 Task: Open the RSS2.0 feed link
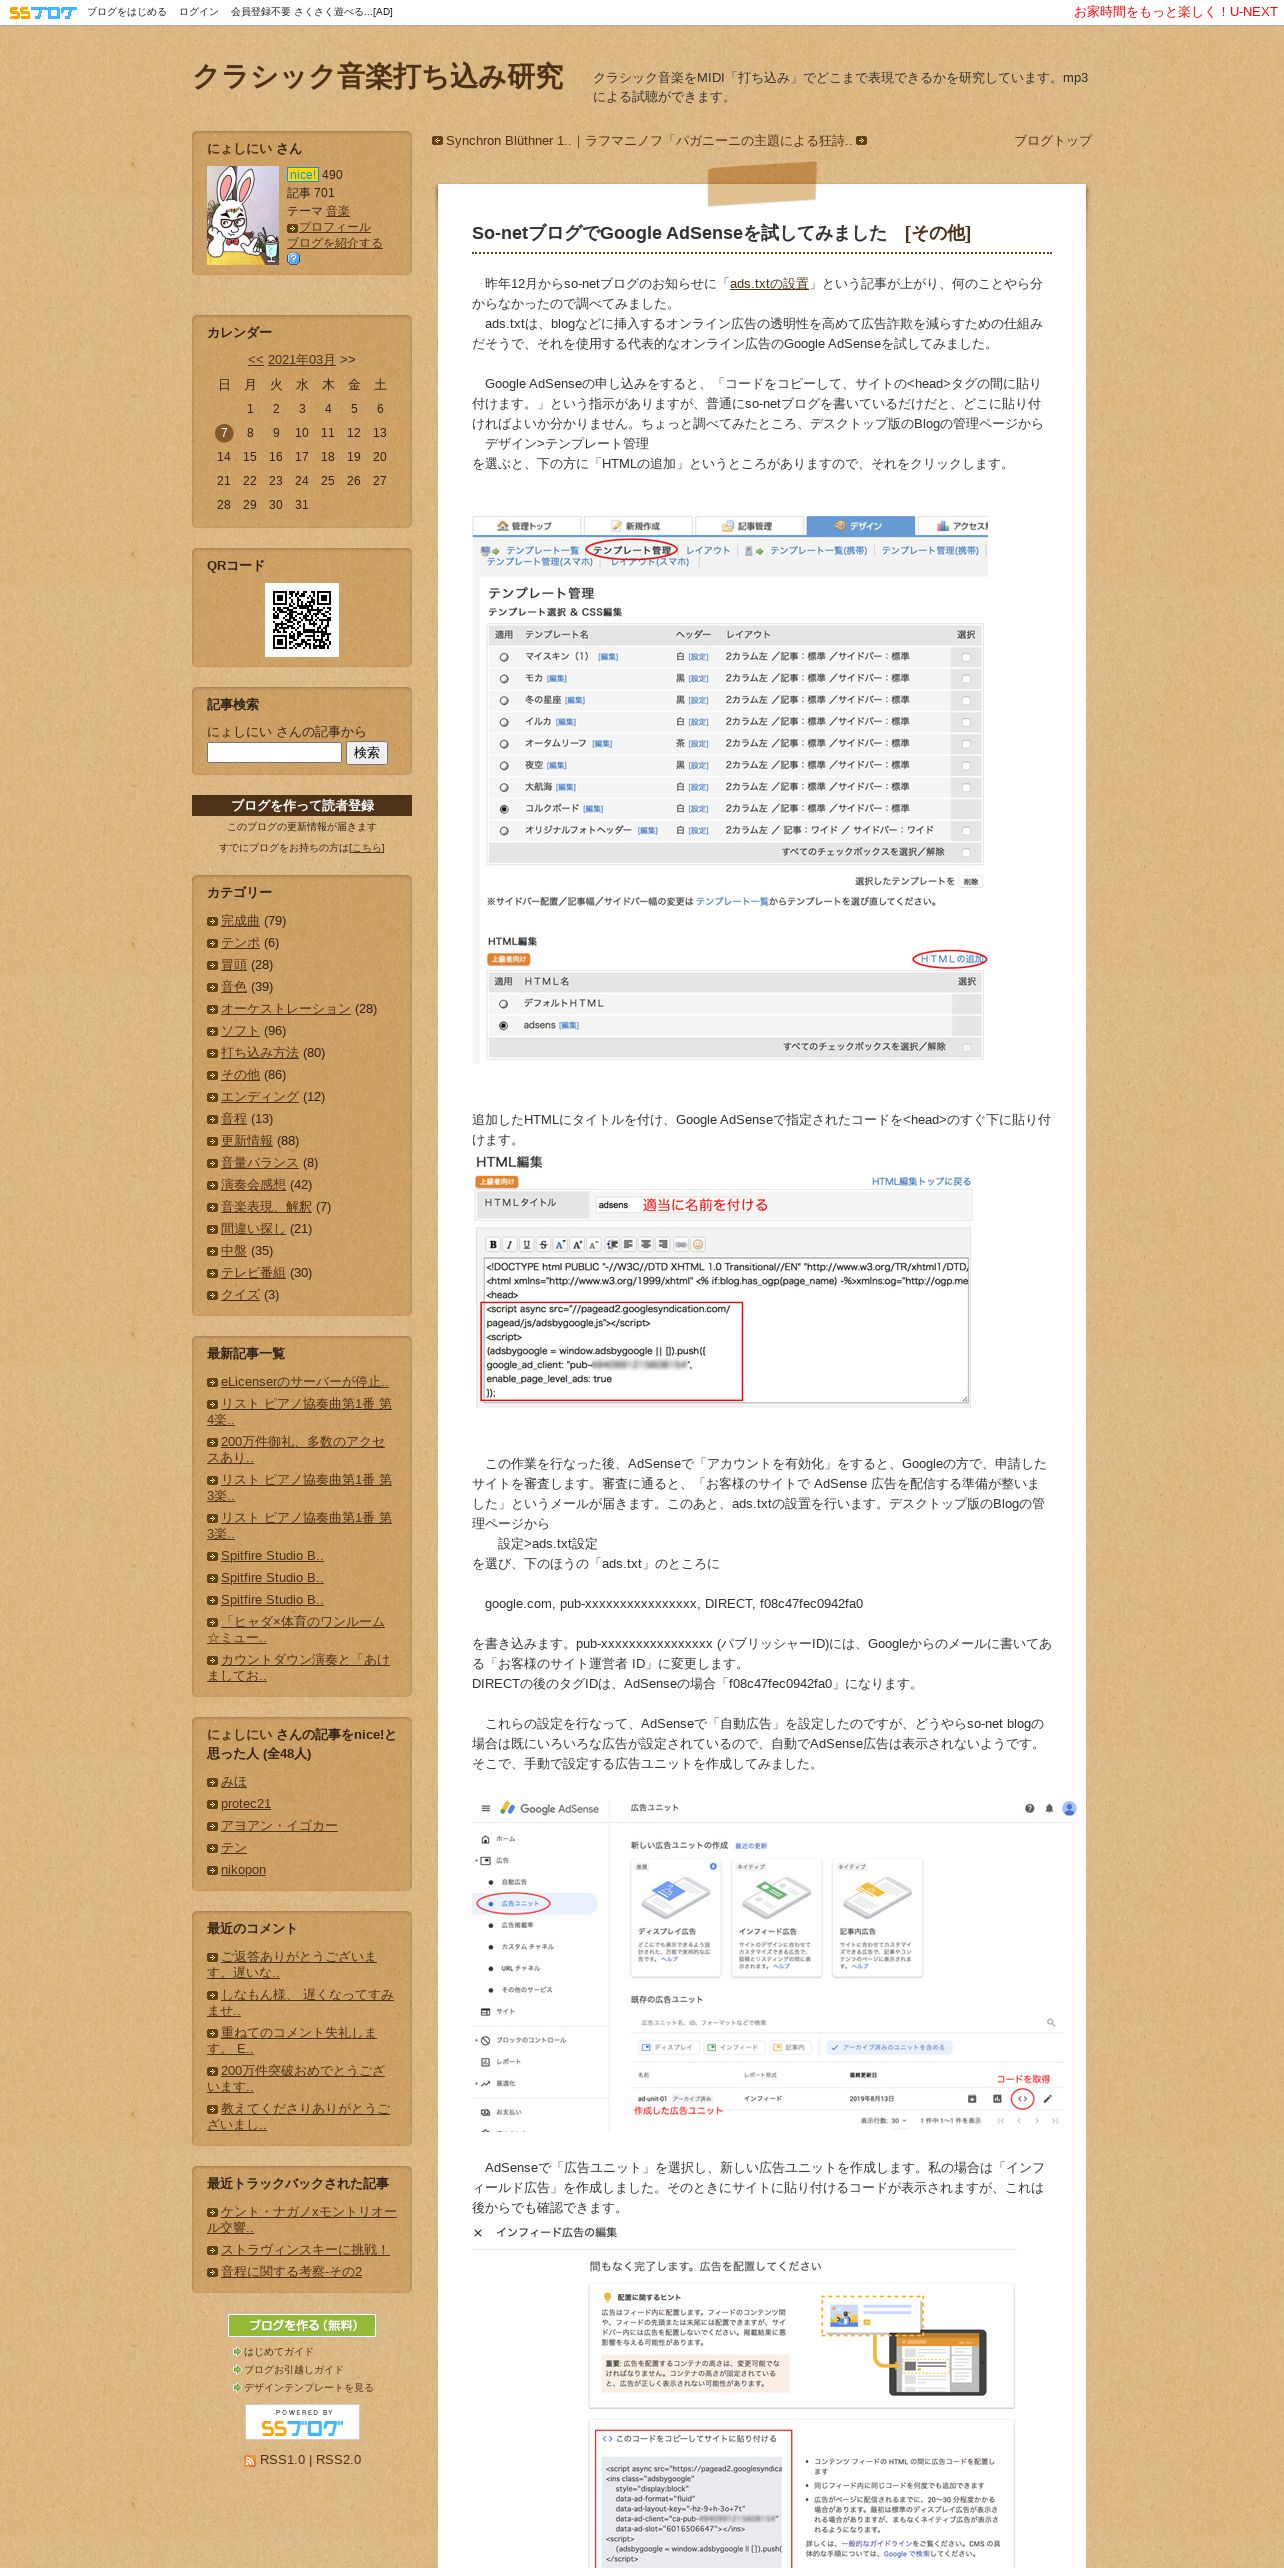coord(339,2460)
